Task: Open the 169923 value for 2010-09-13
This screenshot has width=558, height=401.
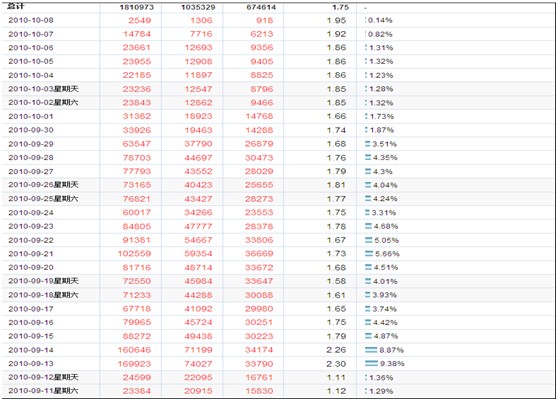Action: tap(134, 364)
